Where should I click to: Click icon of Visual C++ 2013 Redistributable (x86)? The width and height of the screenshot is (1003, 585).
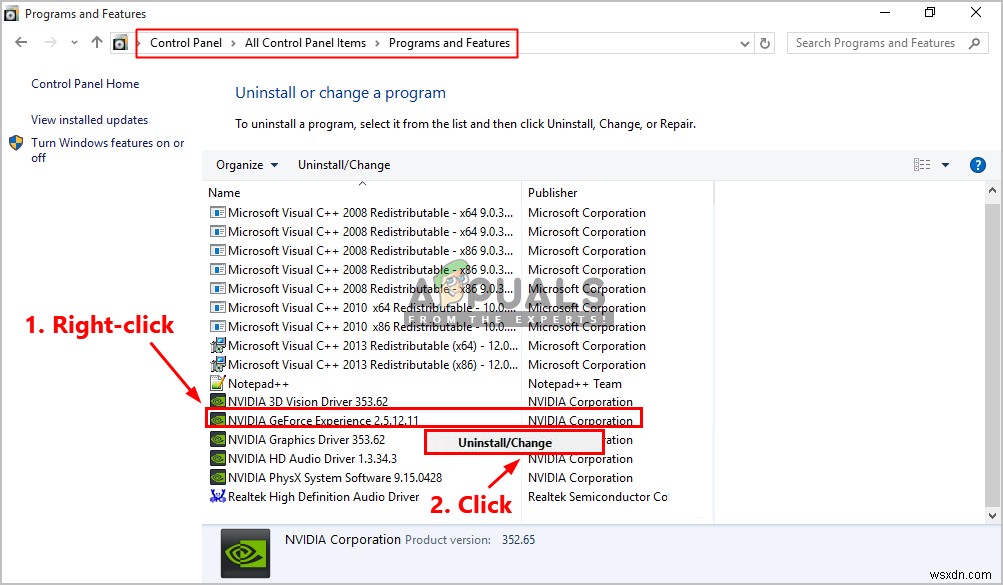coord(217,364)
